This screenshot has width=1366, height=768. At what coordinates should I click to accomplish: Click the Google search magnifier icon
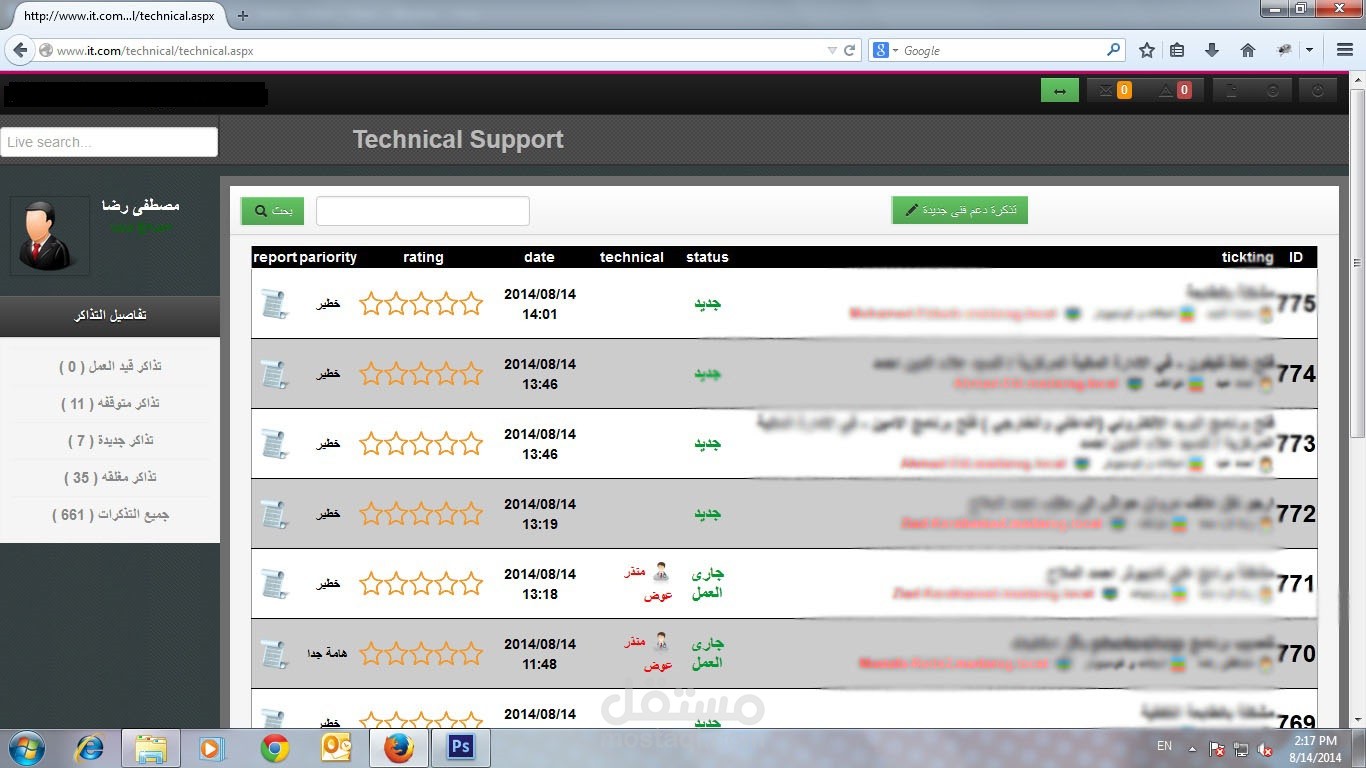1113,50
